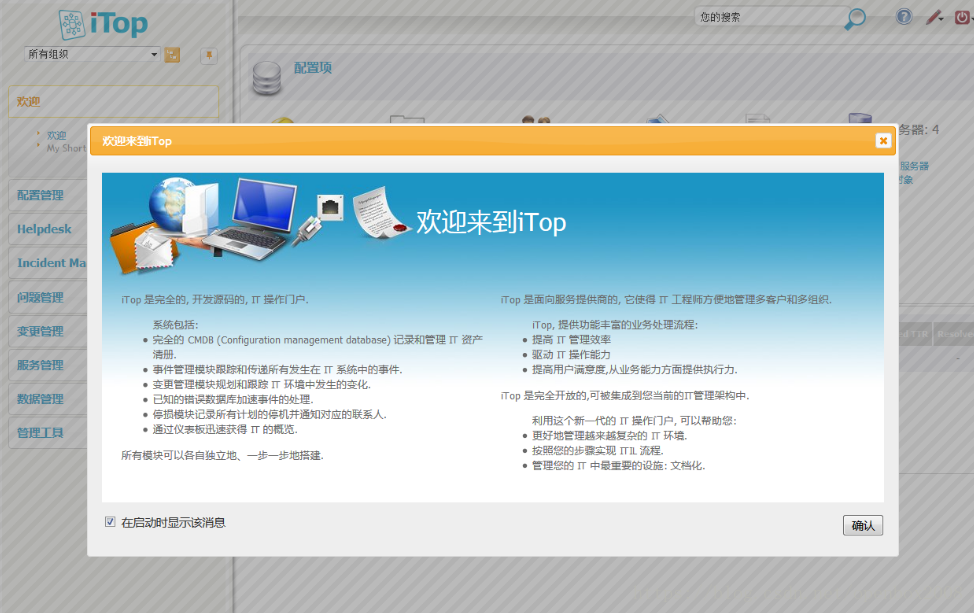
Task: Open the 欢迎 submenu link
Action: click(57, 135)
